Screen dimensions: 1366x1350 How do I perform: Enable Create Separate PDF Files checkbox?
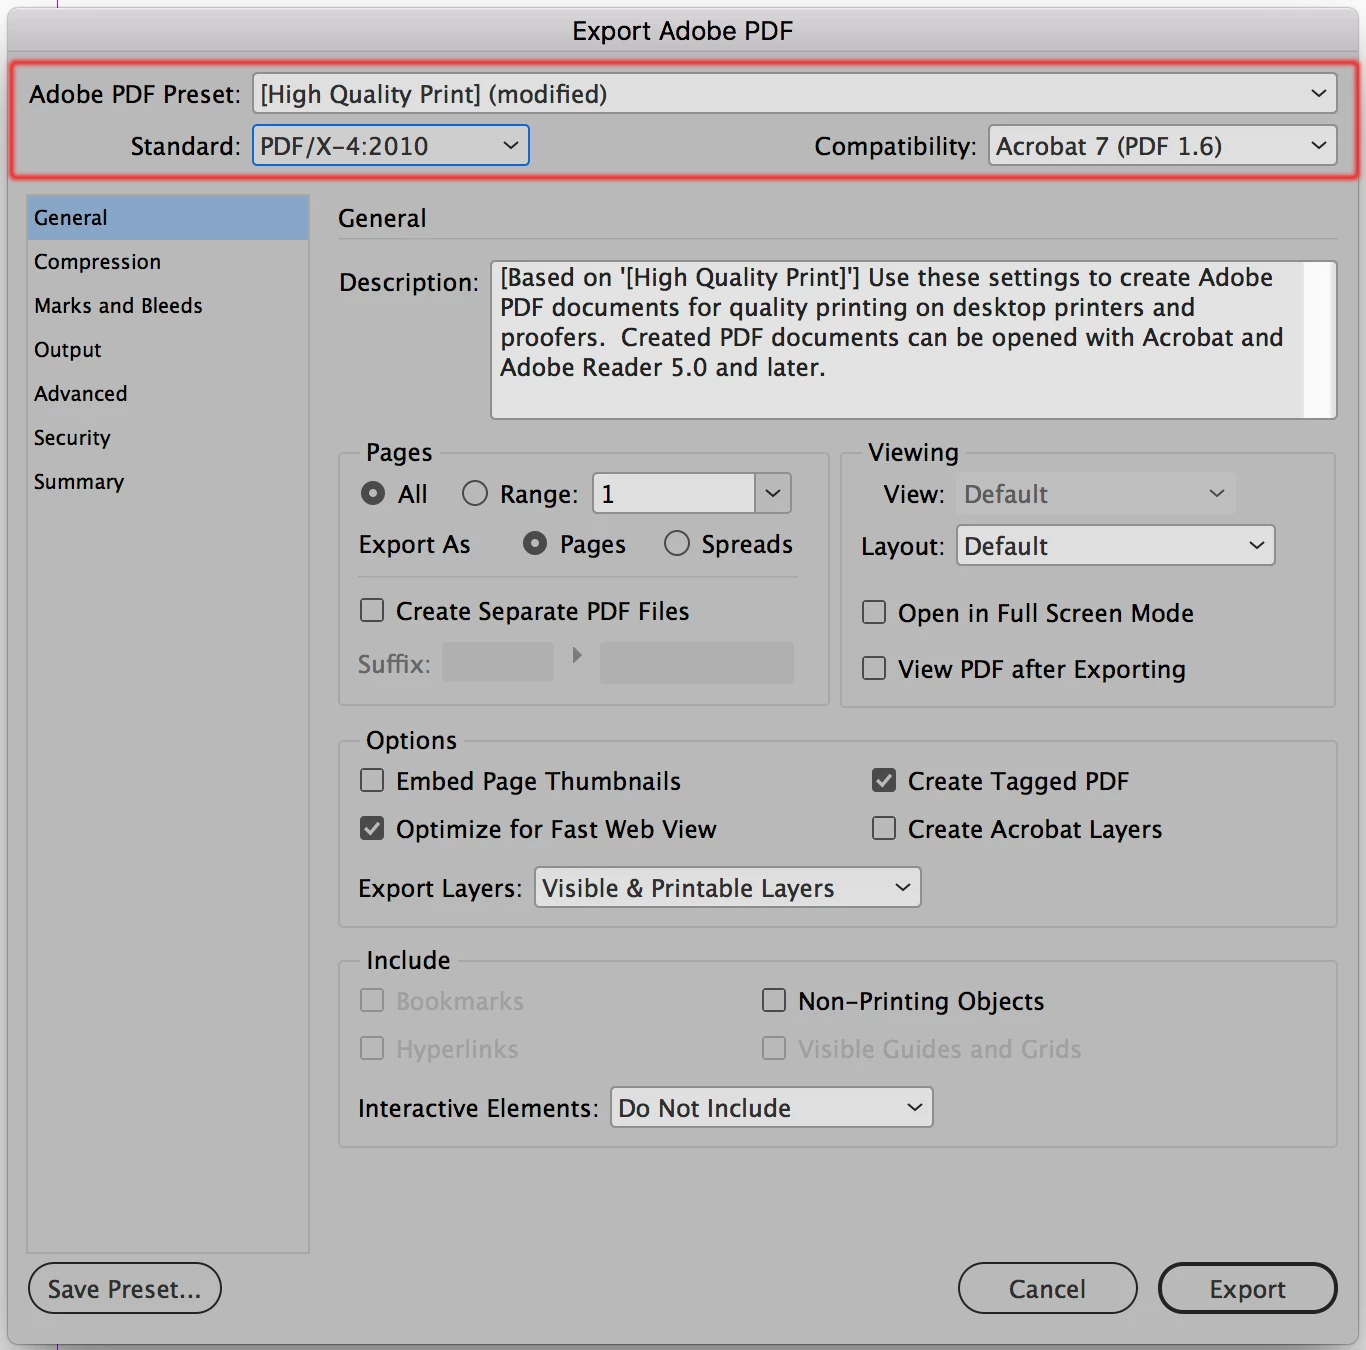(372, 611)
